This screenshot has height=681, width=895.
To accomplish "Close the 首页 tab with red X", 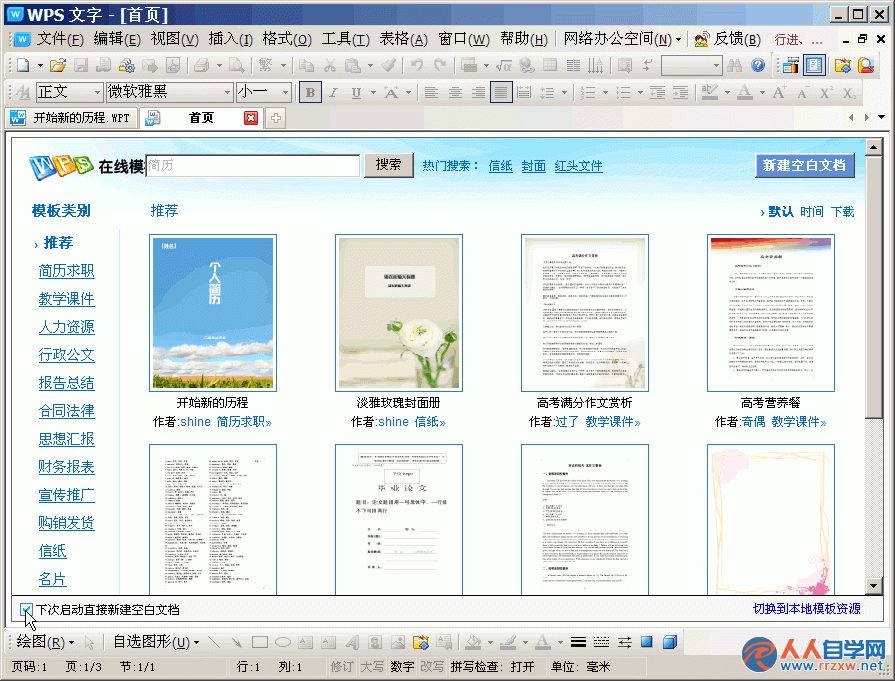I will [x=251, y=118].
